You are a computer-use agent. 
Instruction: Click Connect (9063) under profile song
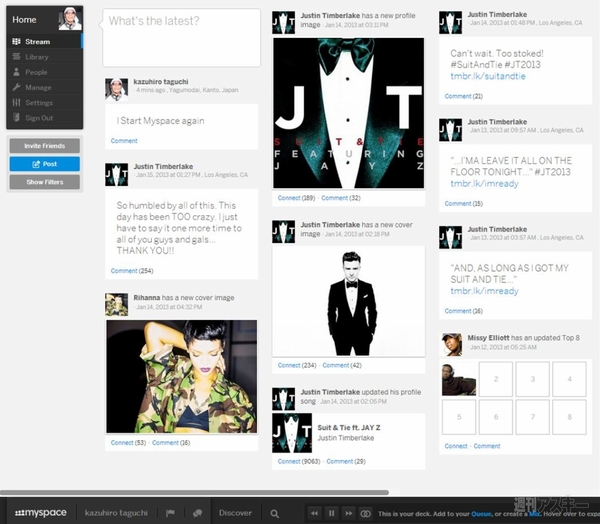pyautogui.click(x=299, y=461)
